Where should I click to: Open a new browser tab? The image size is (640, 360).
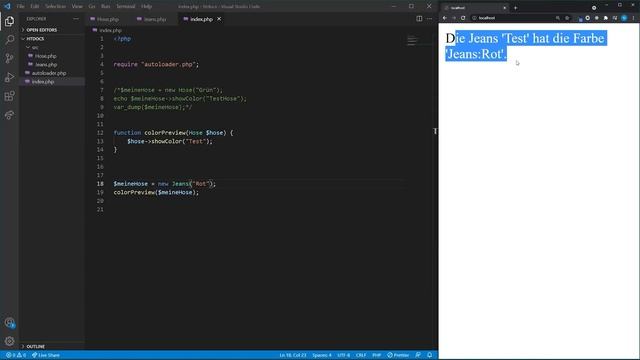[516, 8]
